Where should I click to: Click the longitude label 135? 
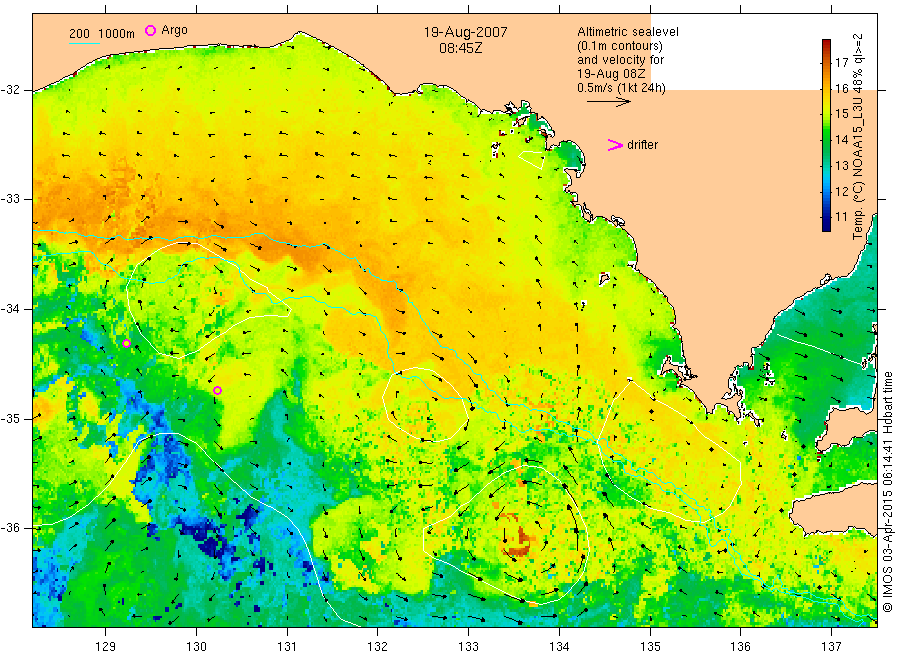click(x=650, y=647)
